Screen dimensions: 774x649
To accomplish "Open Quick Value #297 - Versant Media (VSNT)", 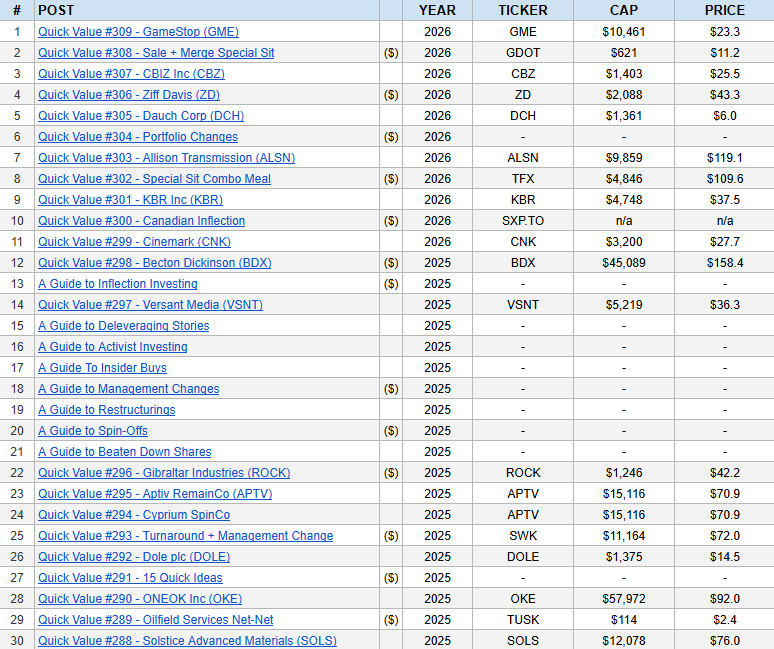I will tap(151, 305).
